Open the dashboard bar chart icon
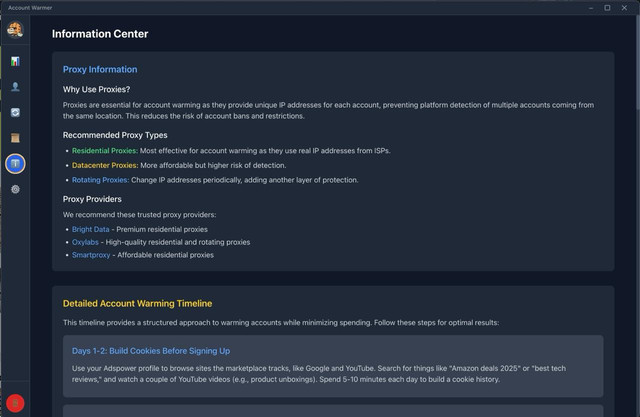 point(15,61)
